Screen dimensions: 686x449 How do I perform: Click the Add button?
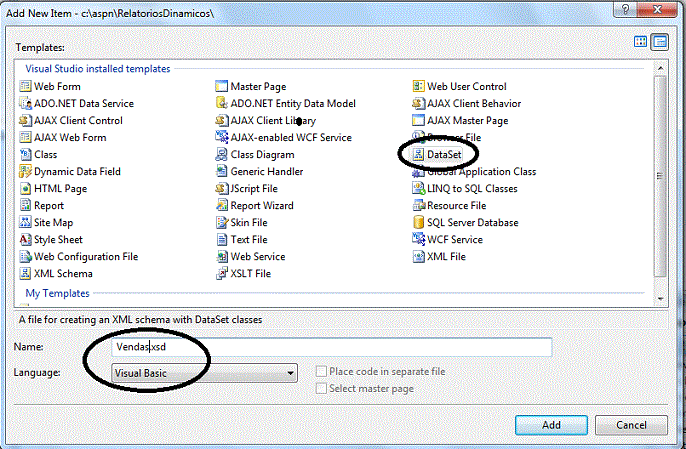551,425
